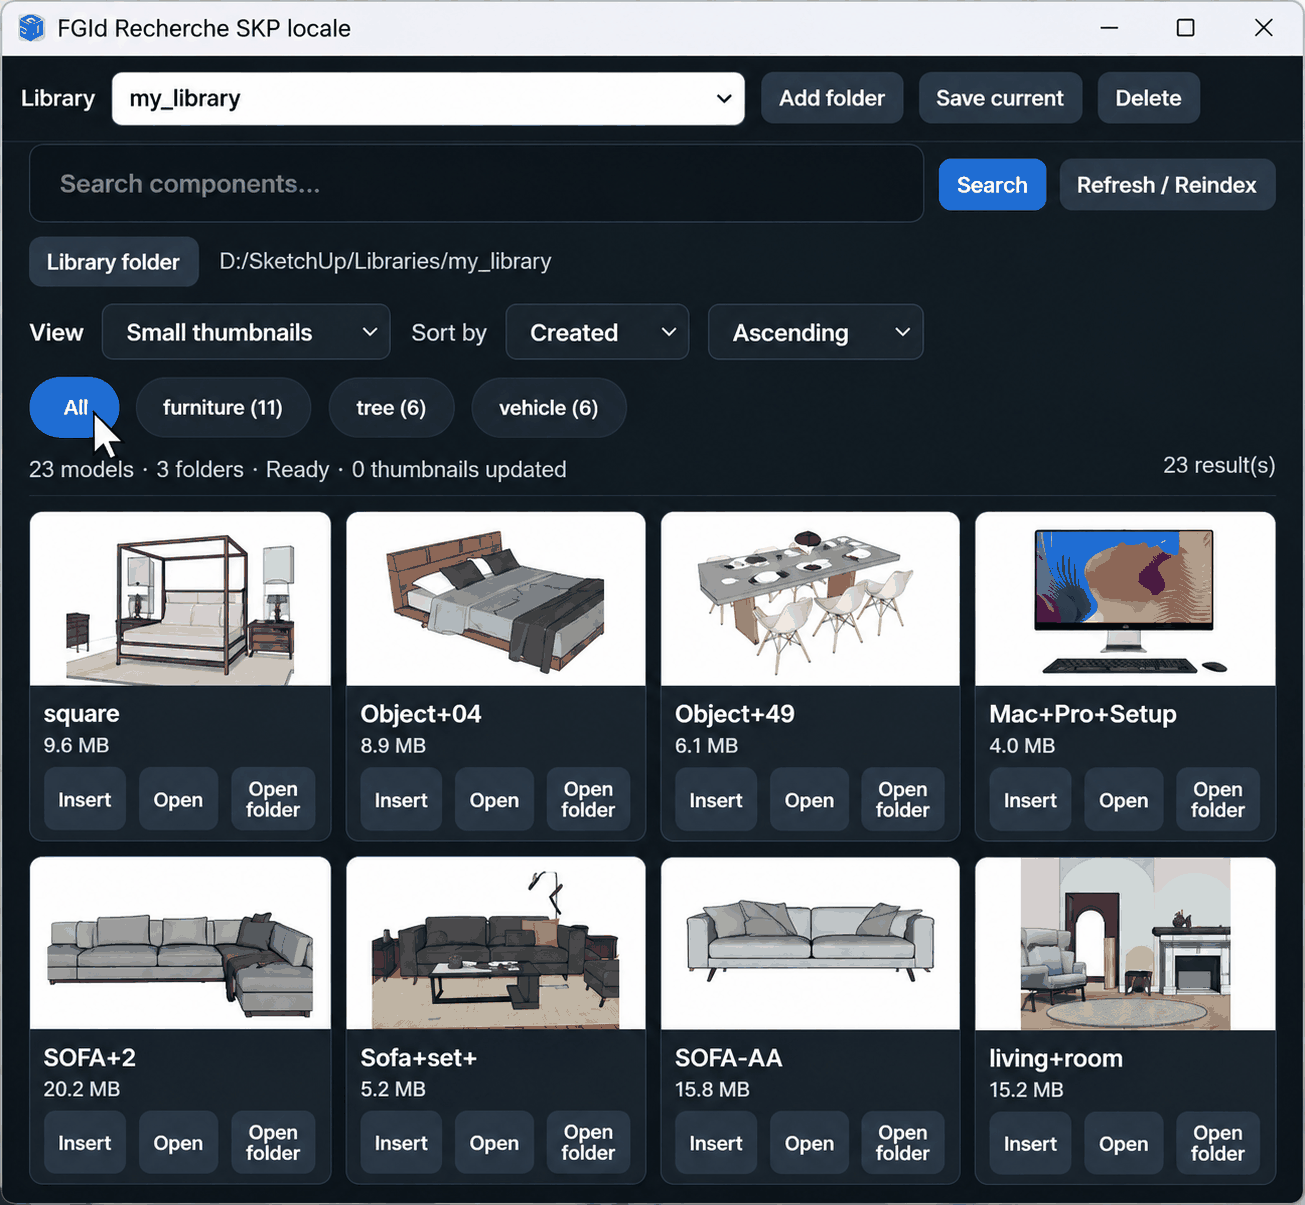Click the Library folder button
This screenshot has width=1305, height=1205.
click(113, 262)
